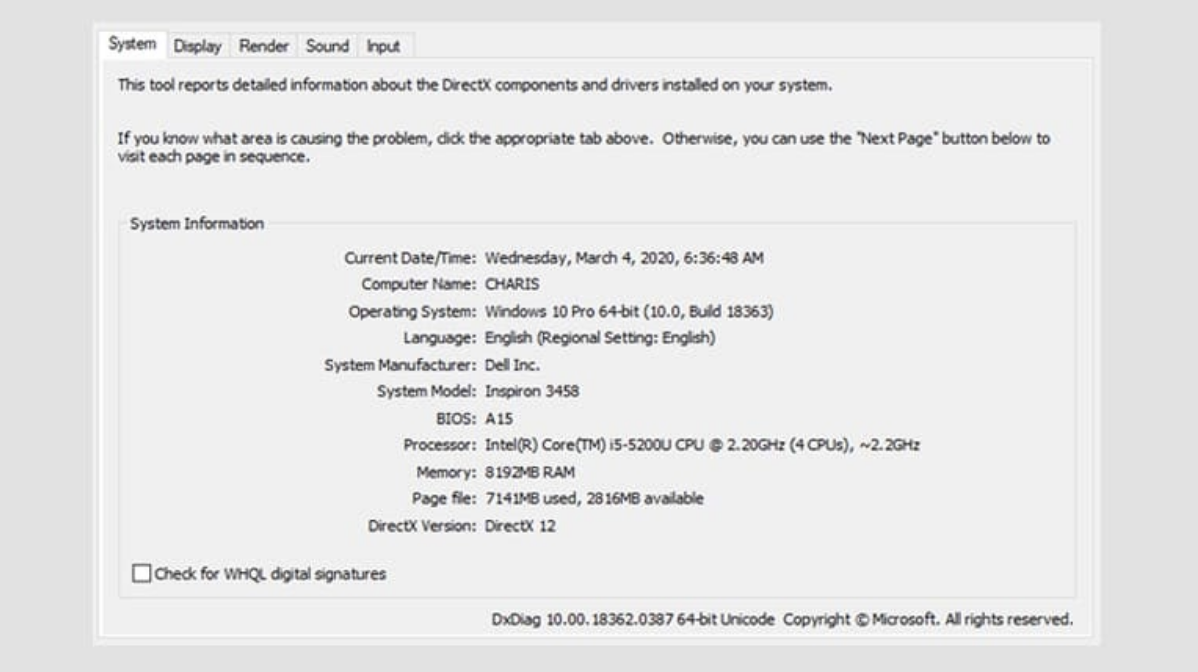Click the Page file usage value

(x=594, y=498)
